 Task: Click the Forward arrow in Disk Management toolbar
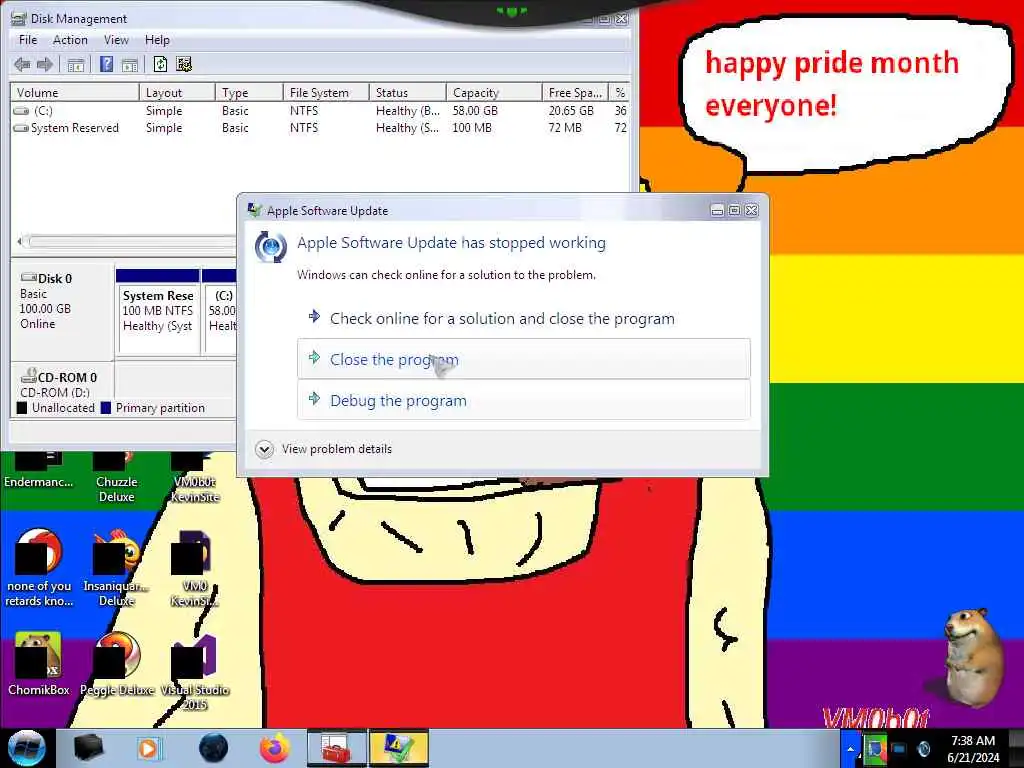point(44,64)
